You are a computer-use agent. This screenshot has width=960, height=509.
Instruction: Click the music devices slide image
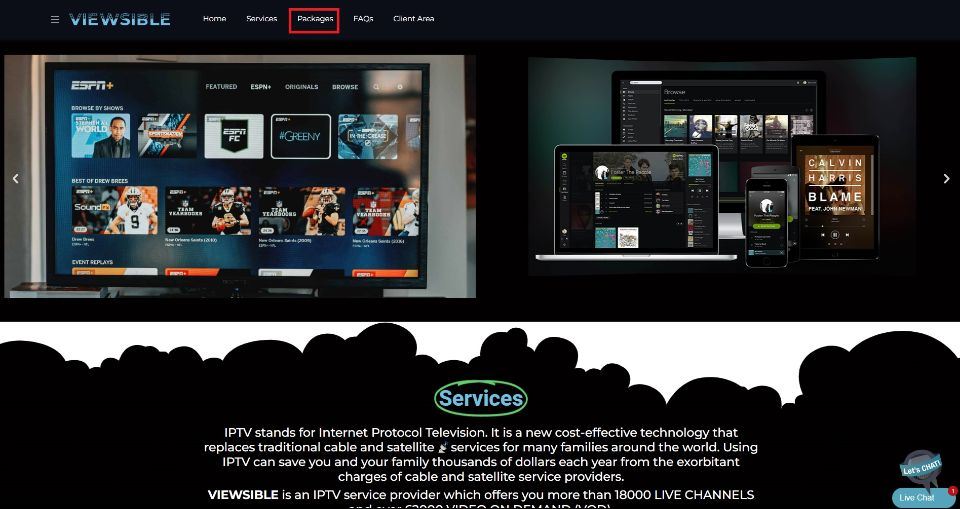pos(722,167)
